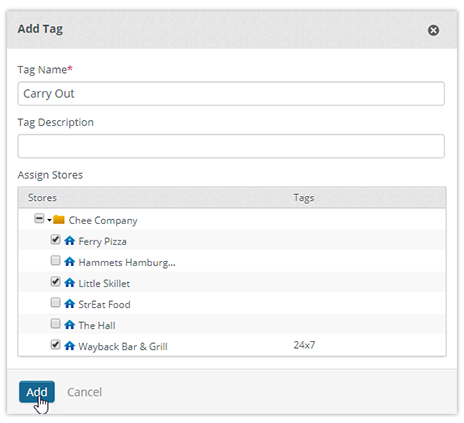464x423 pixels.
Task: Check the StrEat Food checkbox
Action: coord(55,302)
